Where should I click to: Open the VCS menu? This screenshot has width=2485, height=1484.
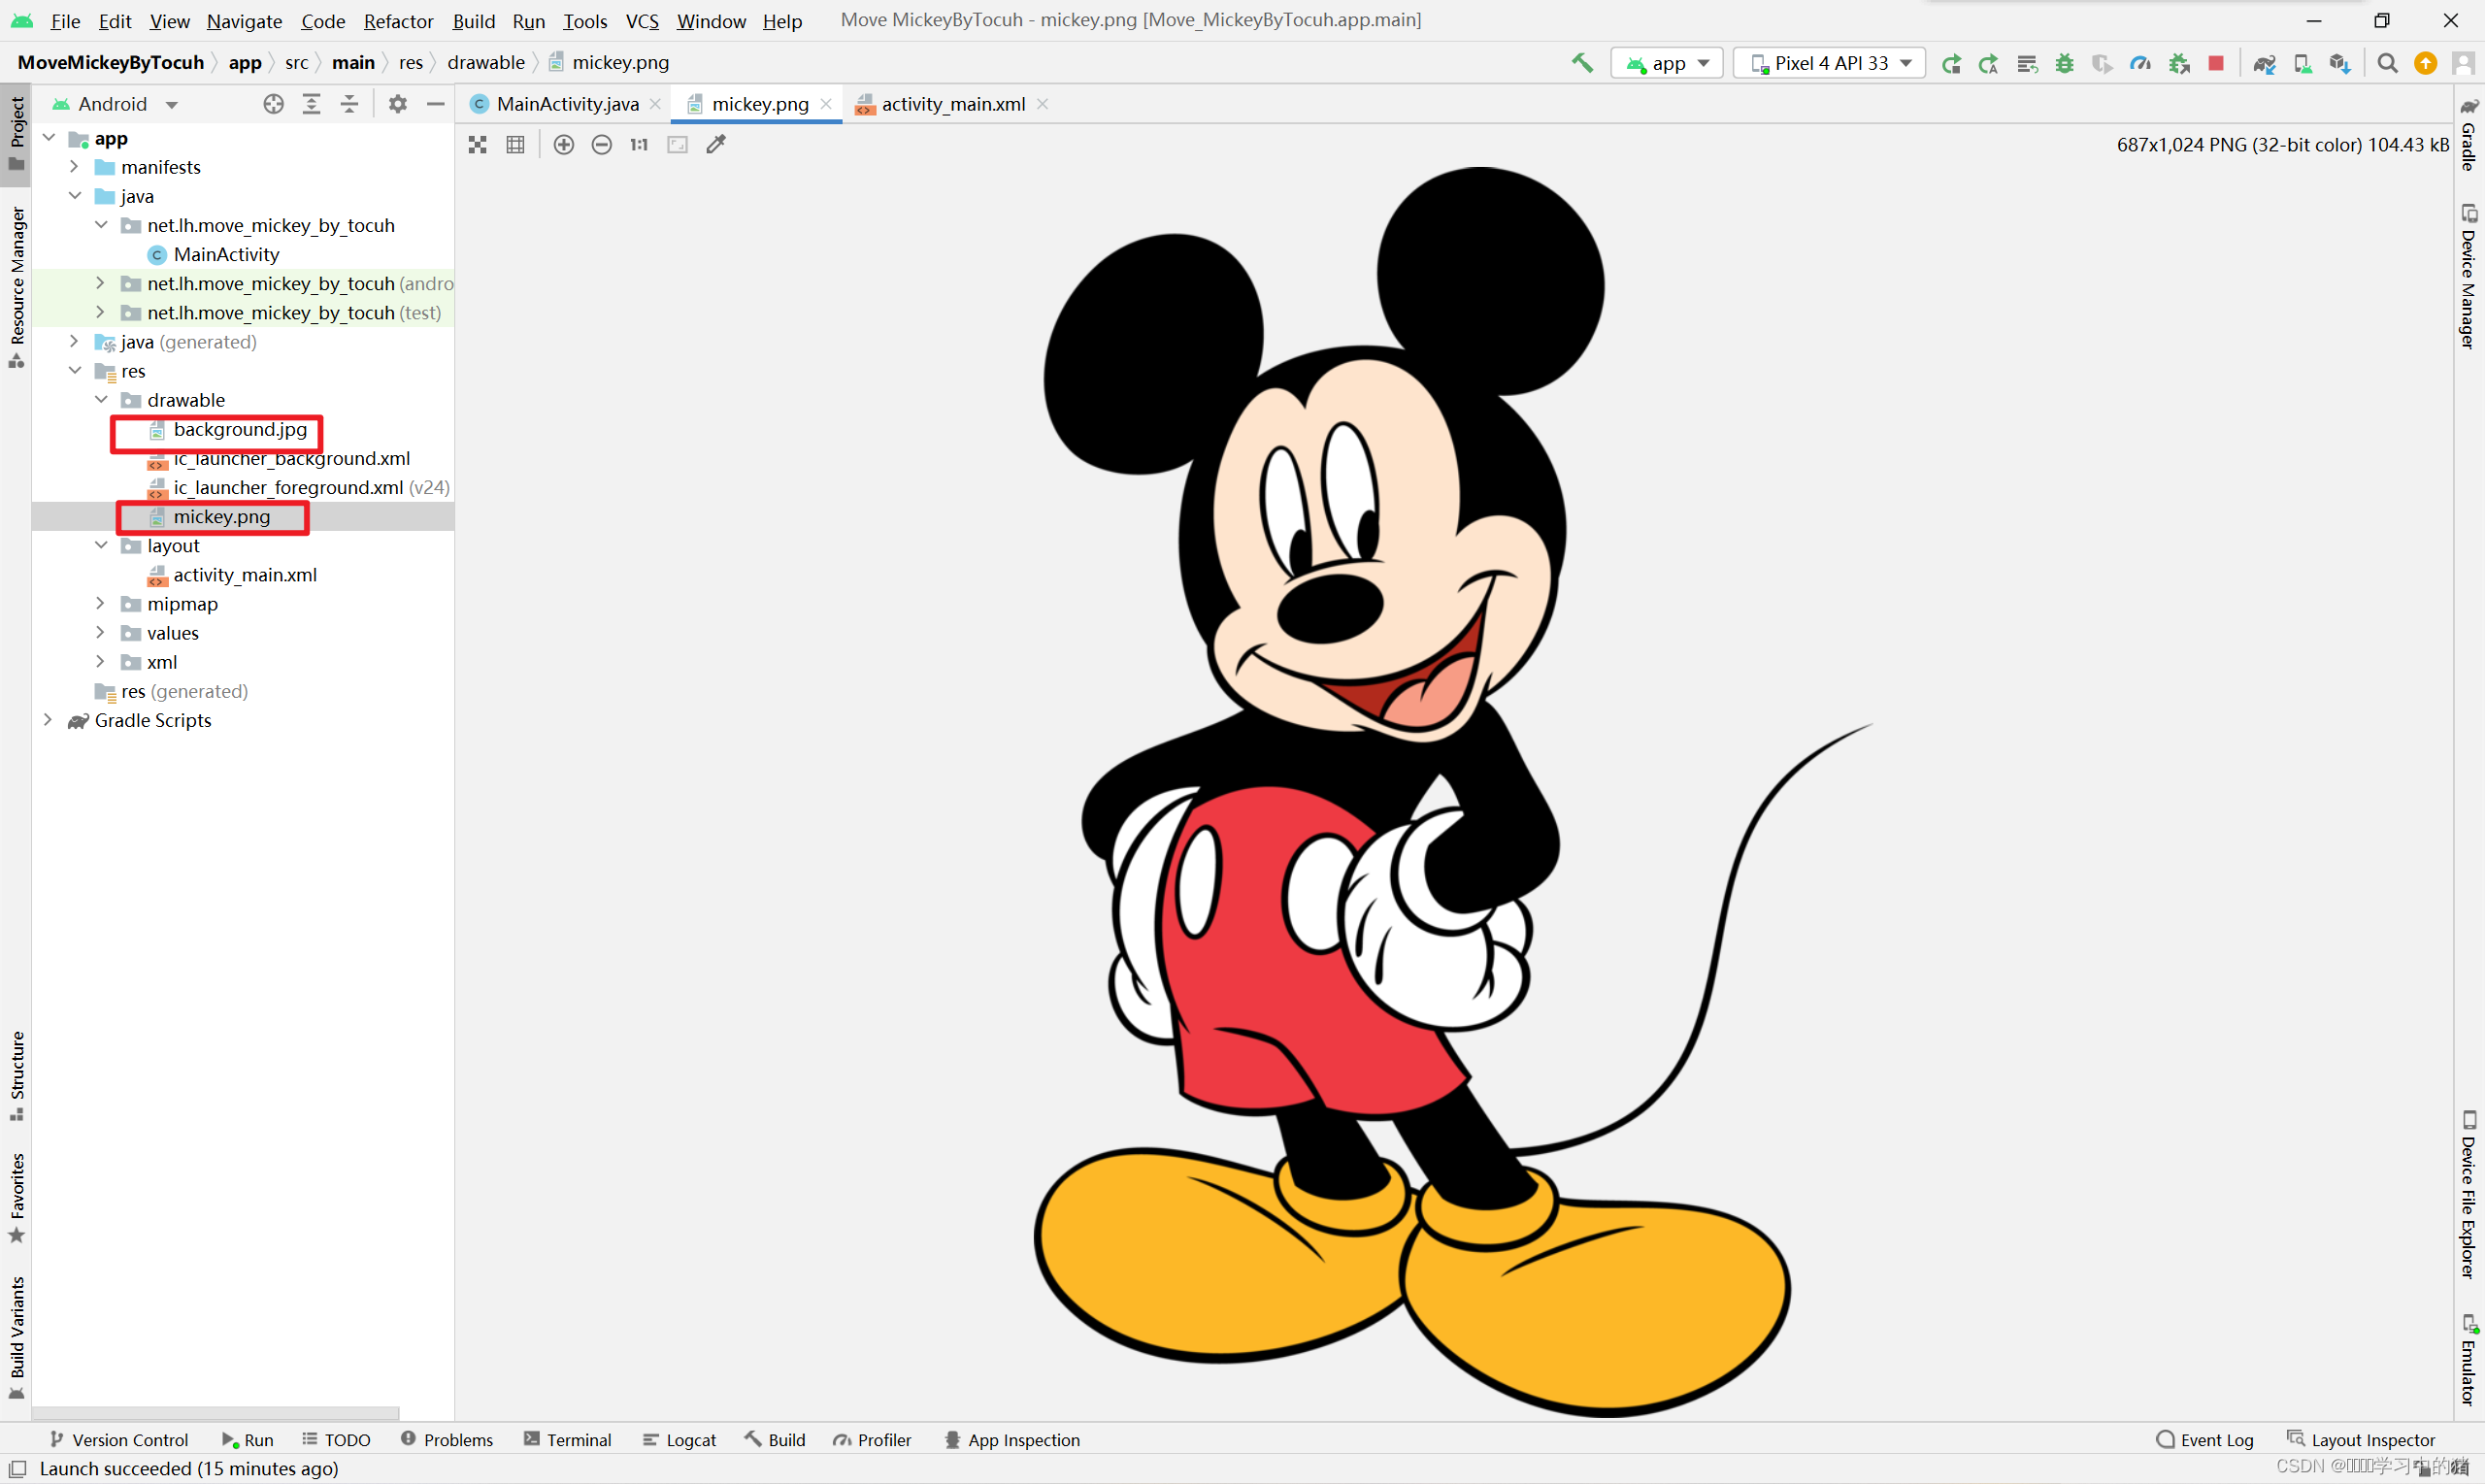click(x=642, y=21)
